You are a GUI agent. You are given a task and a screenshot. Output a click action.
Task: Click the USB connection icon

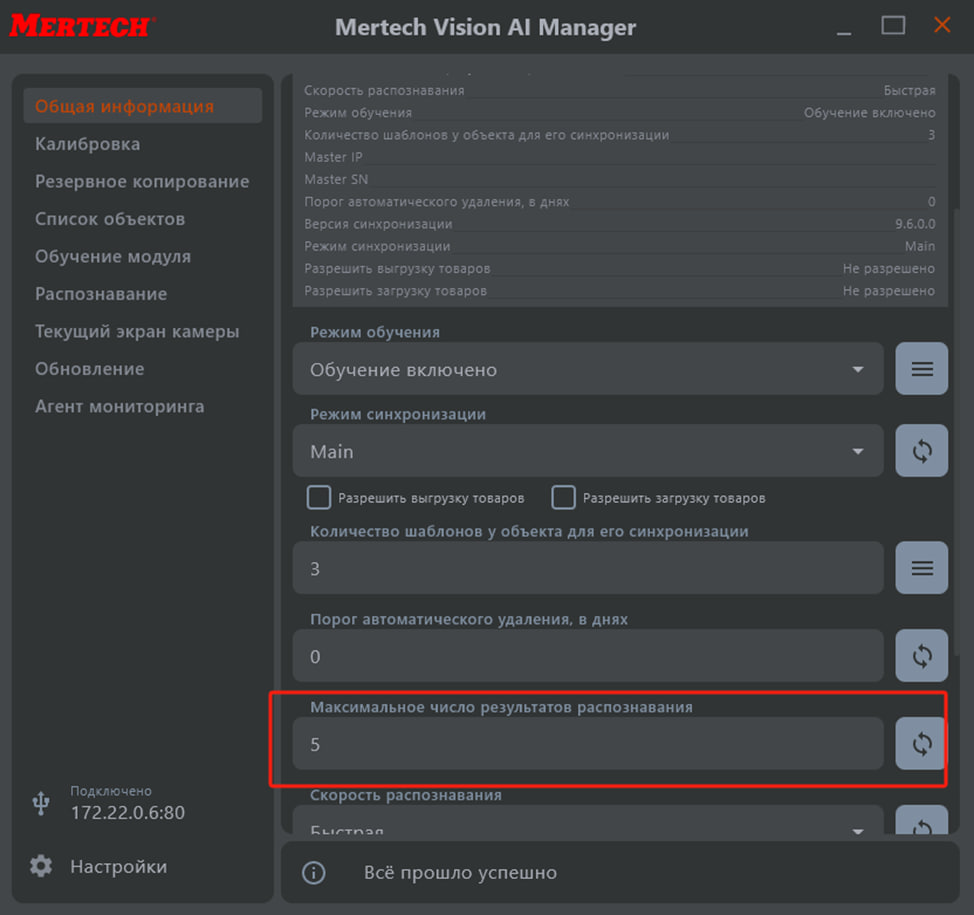pyautogui.click(x=41, y=803)
